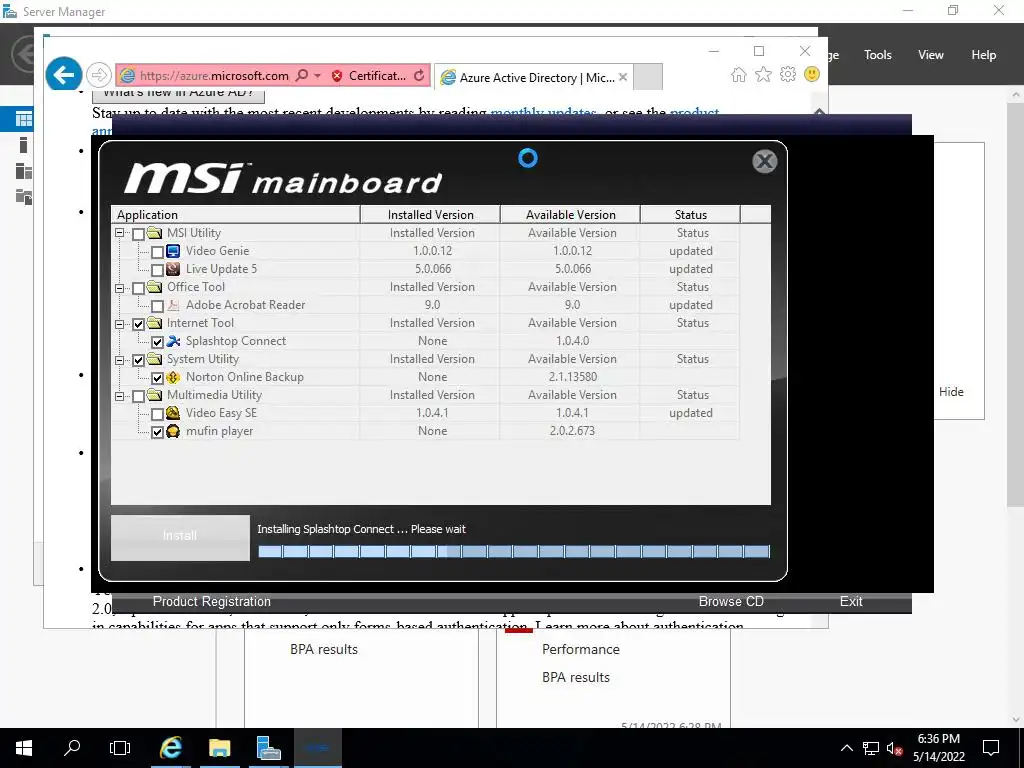Click the Product Registration menu item
Viewport: 1024px width, 768px height.
[212, 601]
